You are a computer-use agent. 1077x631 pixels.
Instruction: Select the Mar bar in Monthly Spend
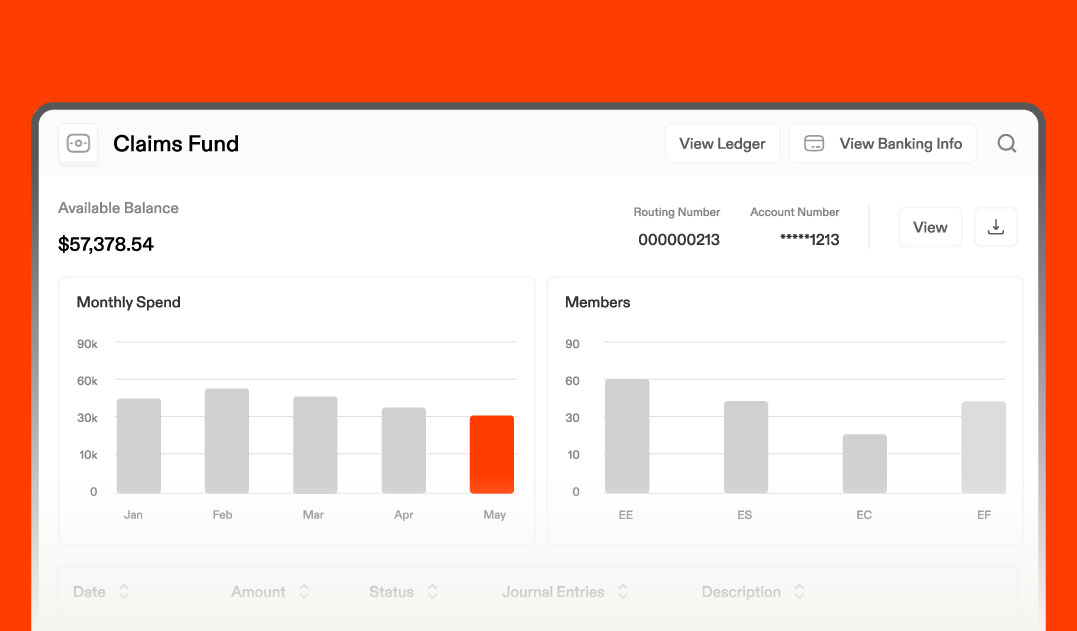[x=315, y=445]
